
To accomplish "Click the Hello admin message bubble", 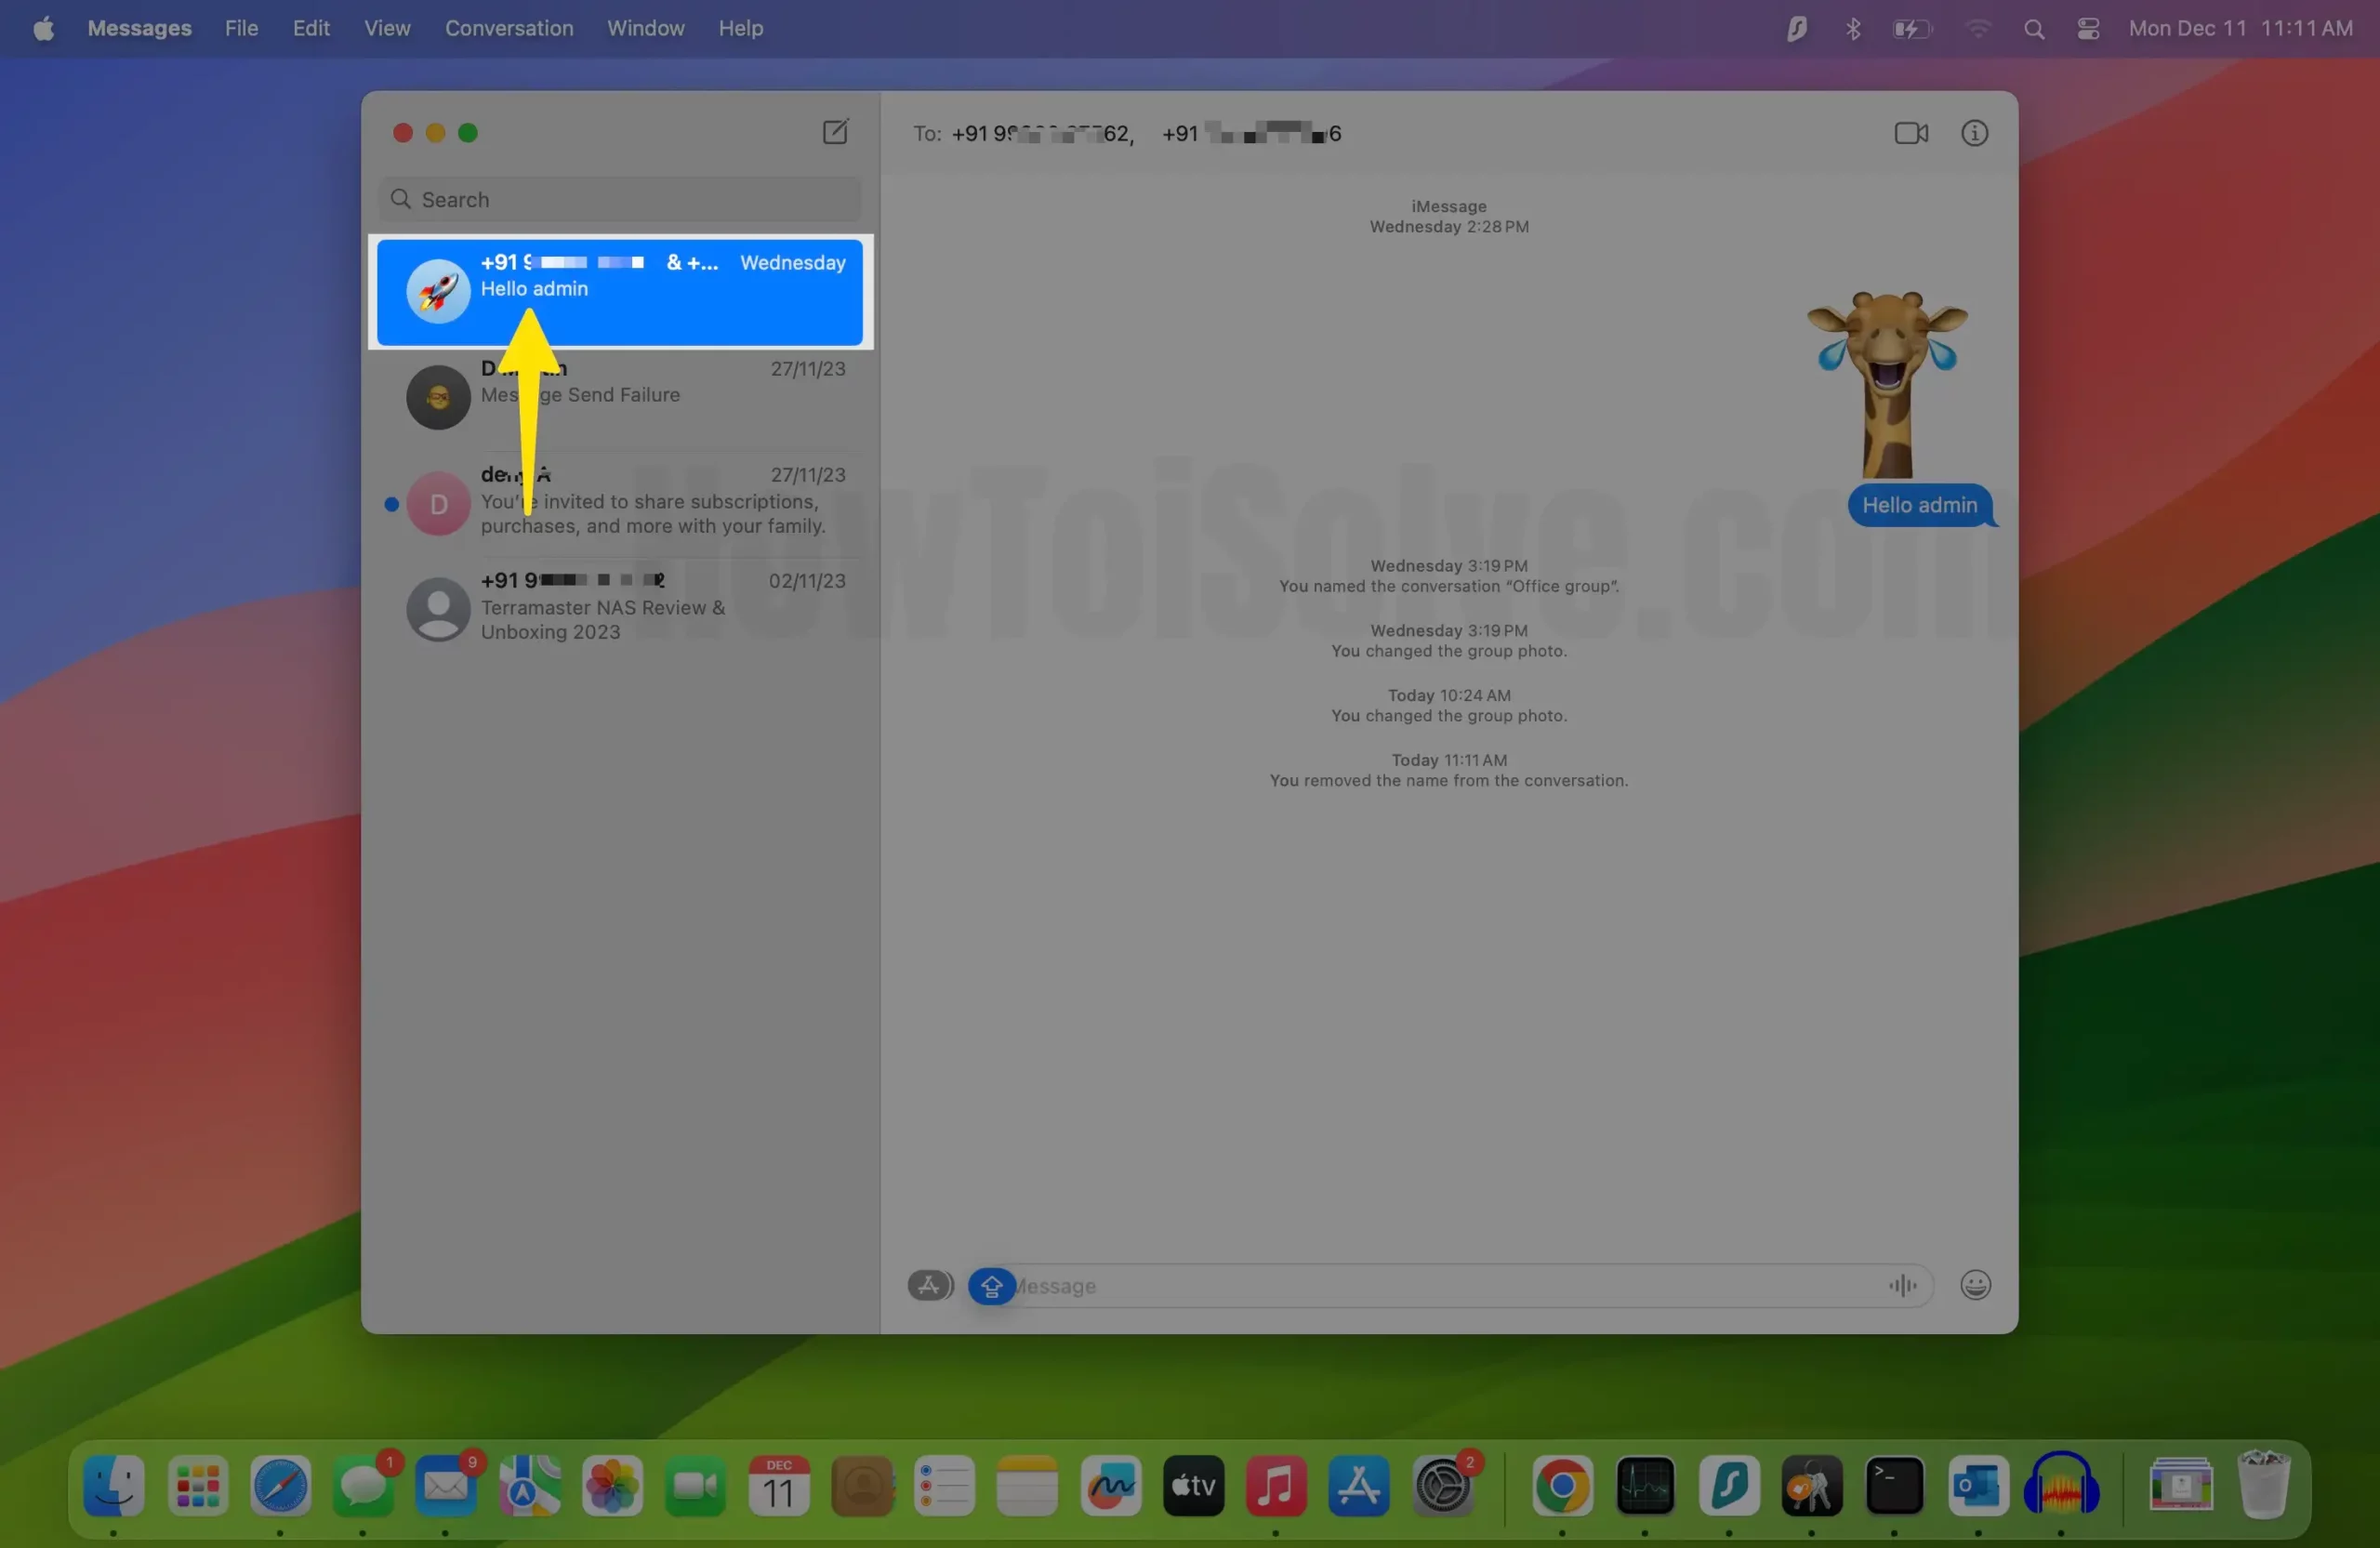I will click(1918, 505).
